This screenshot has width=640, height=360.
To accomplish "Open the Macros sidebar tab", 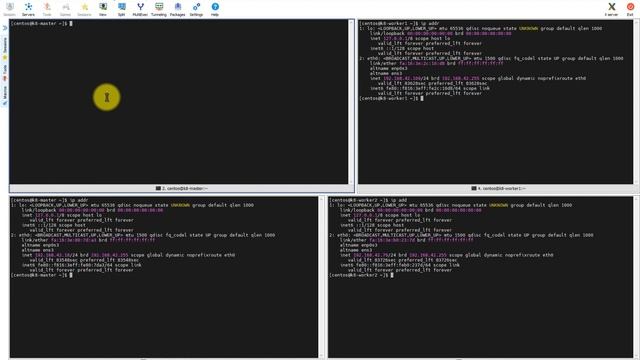I will (5, 96).
